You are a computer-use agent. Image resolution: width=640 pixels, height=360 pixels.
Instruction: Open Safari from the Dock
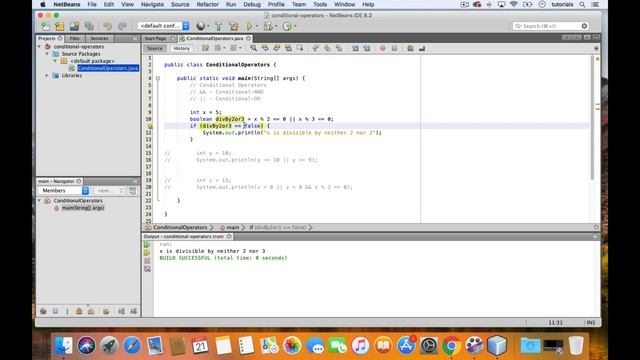[132, 346]
